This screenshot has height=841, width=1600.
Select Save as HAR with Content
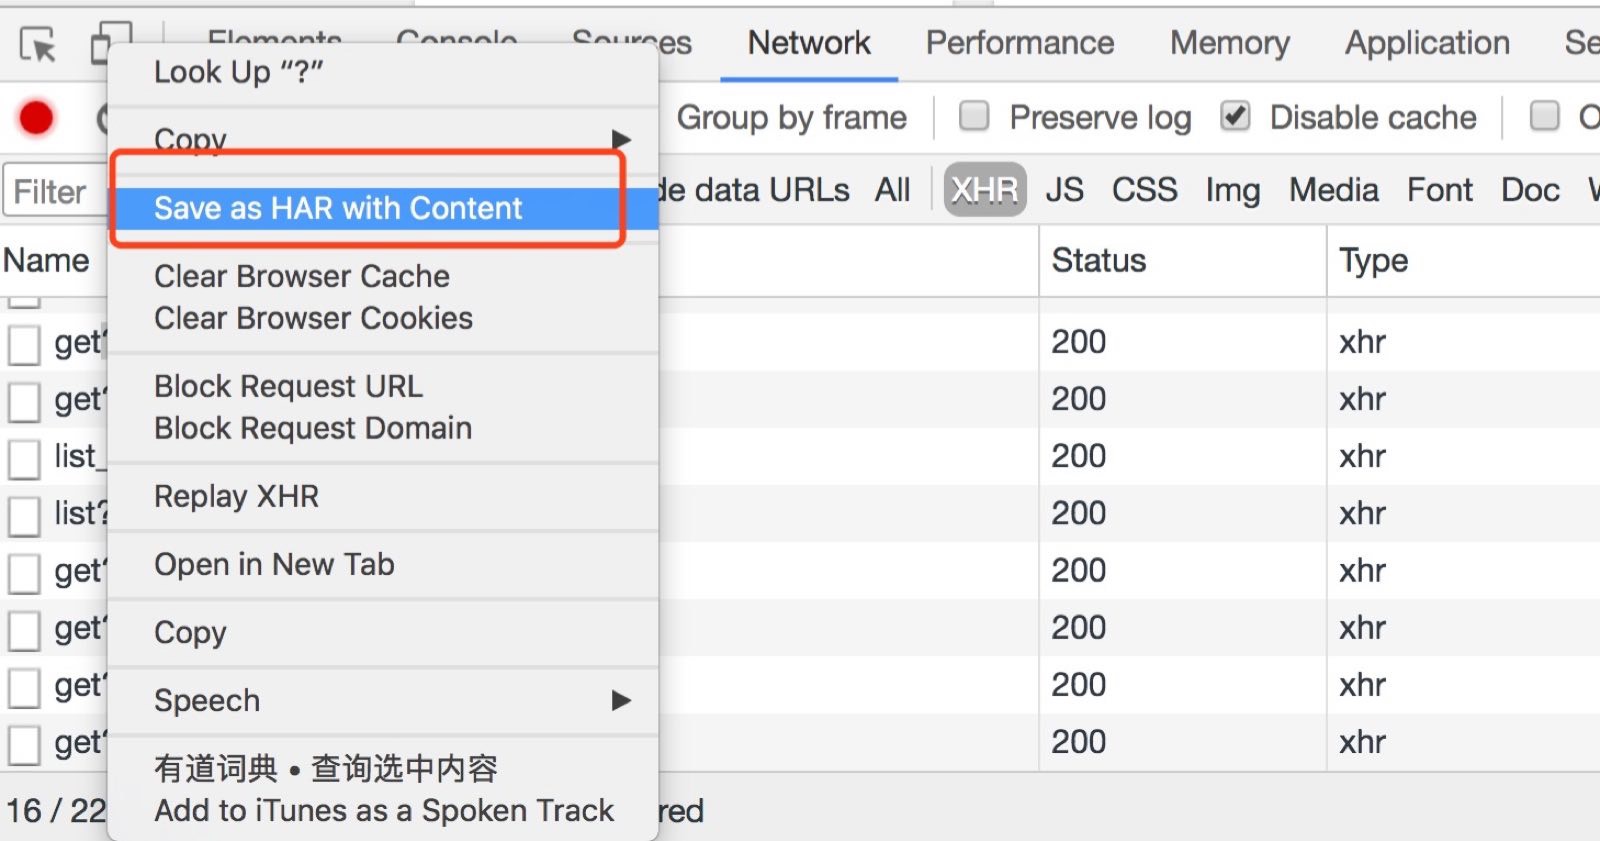click(338, 208)
